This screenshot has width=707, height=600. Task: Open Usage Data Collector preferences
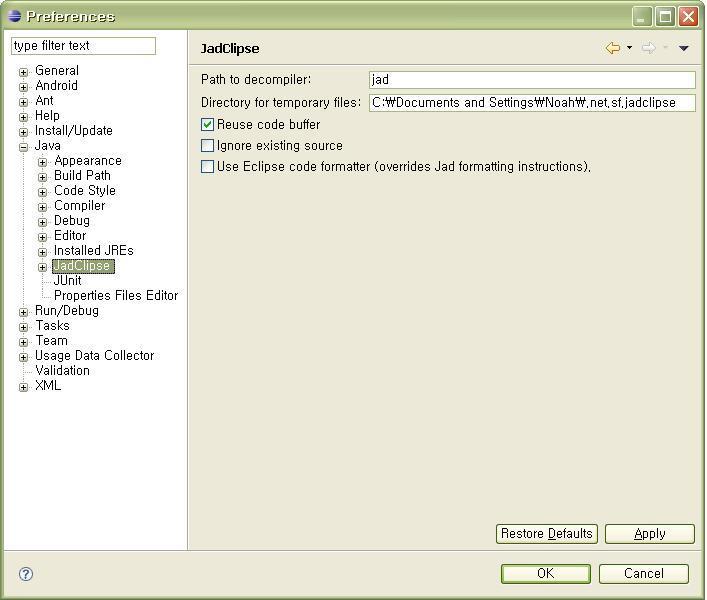[x=95, y=356]
